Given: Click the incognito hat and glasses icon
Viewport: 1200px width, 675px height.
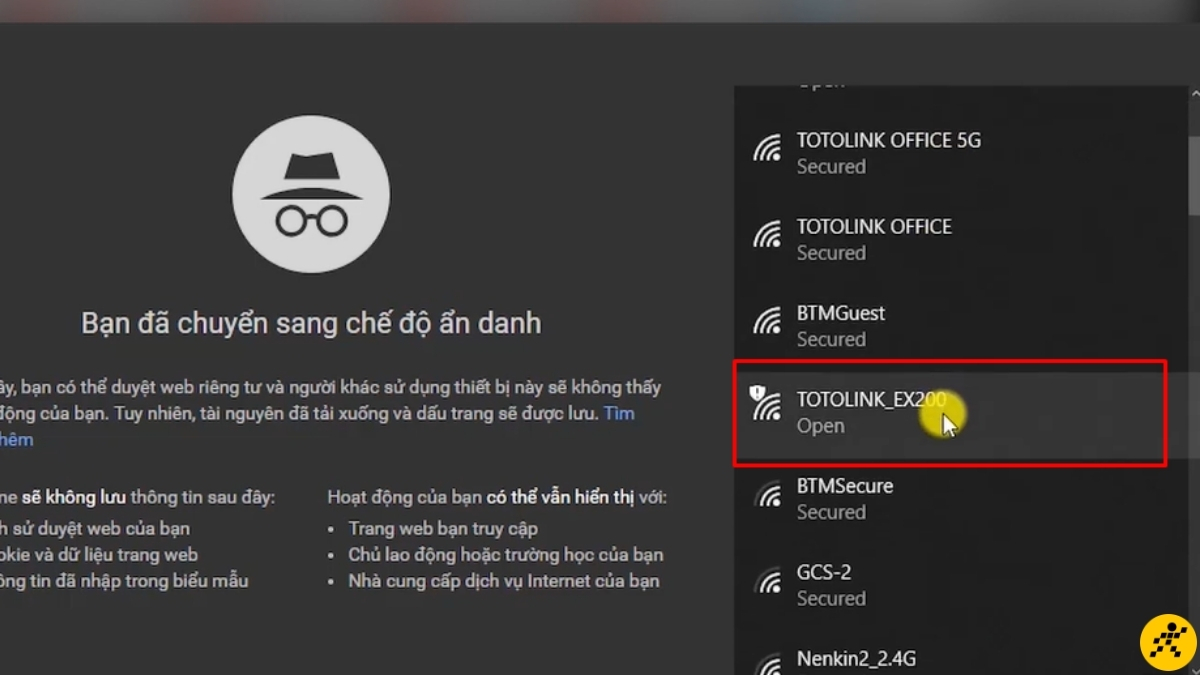Looking at the screenshot, I should (311, 196).
